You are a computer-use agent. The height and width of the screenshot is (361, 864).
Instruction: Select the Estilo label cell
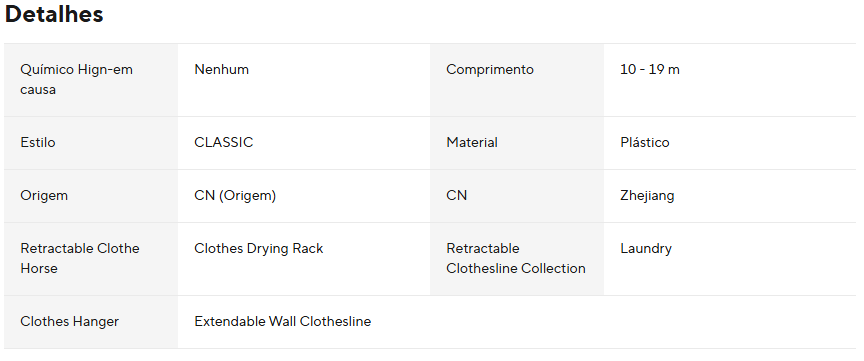click(91, 143)
